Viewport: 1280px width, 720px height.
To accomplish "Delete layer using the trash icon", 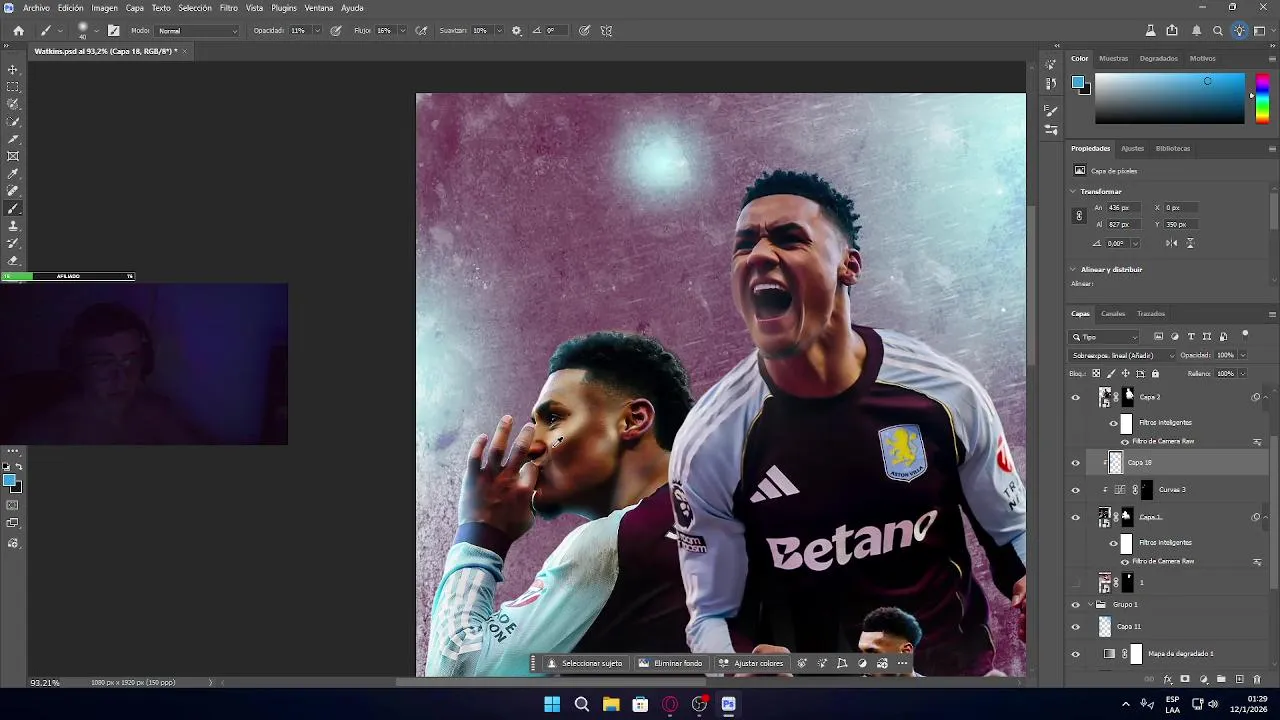I will pos(1257,680).
